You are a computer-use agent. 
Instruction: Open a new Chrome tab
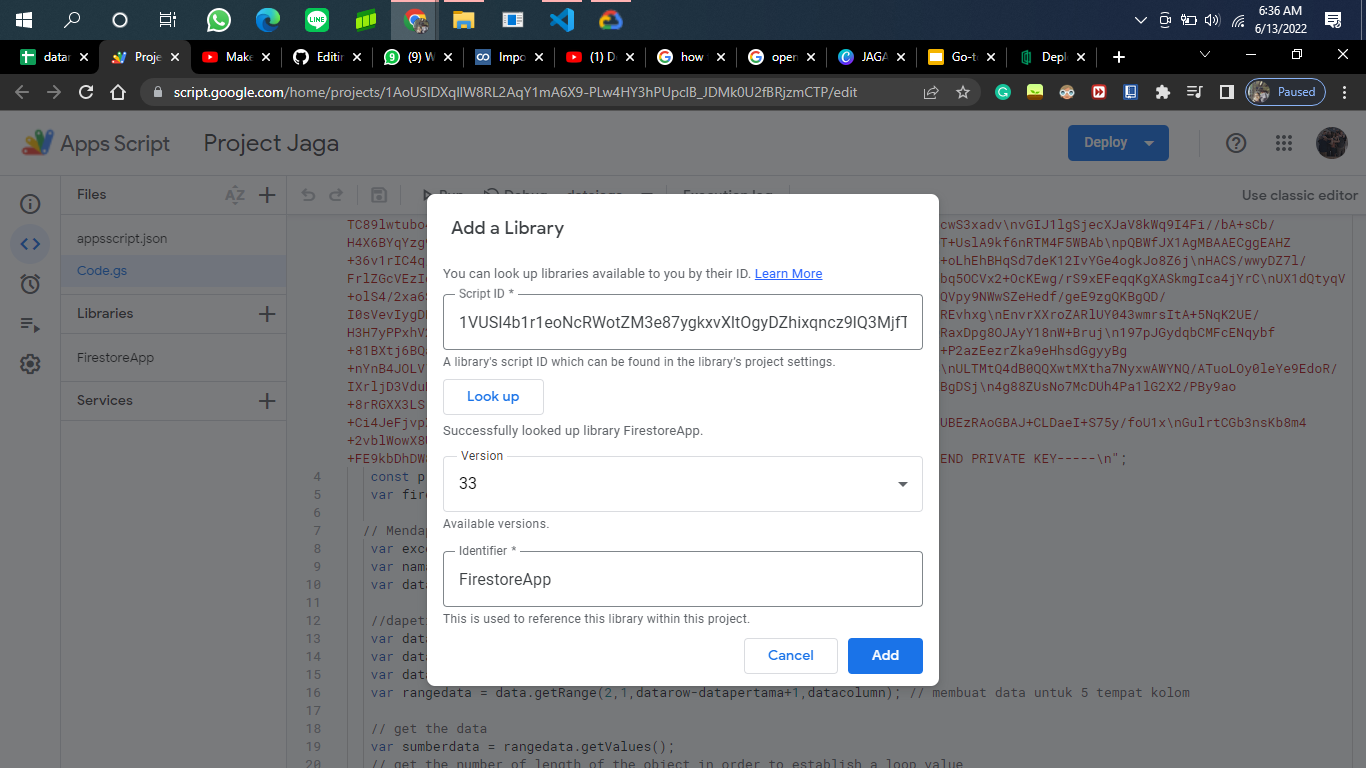[1119, 57]
